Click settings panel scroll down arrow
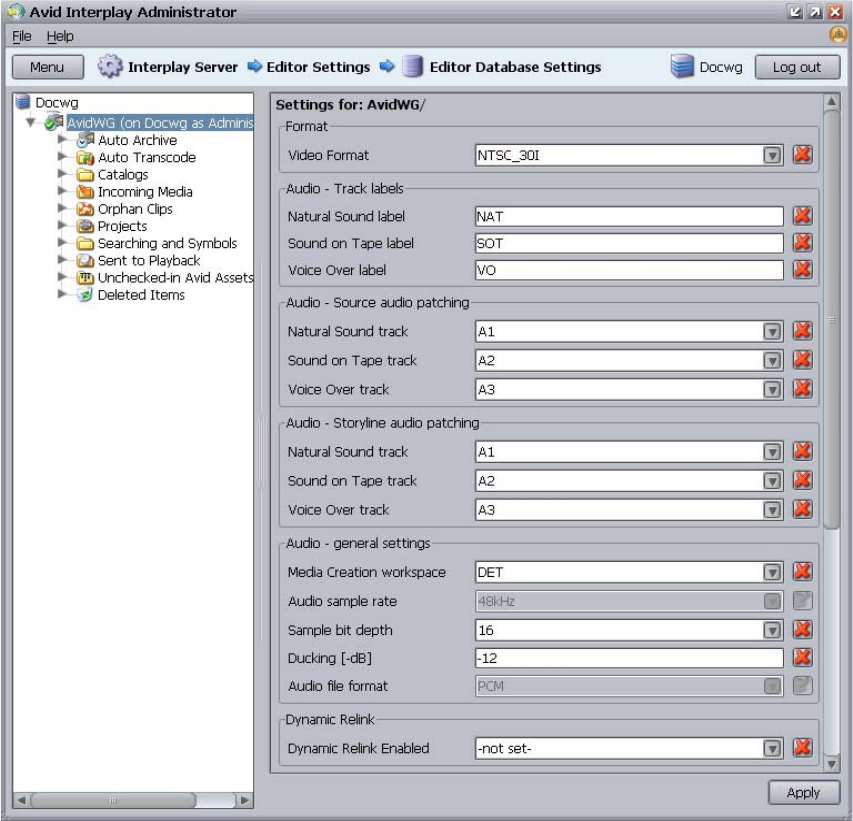The image size is (853, 821). (x=831, y=764)
